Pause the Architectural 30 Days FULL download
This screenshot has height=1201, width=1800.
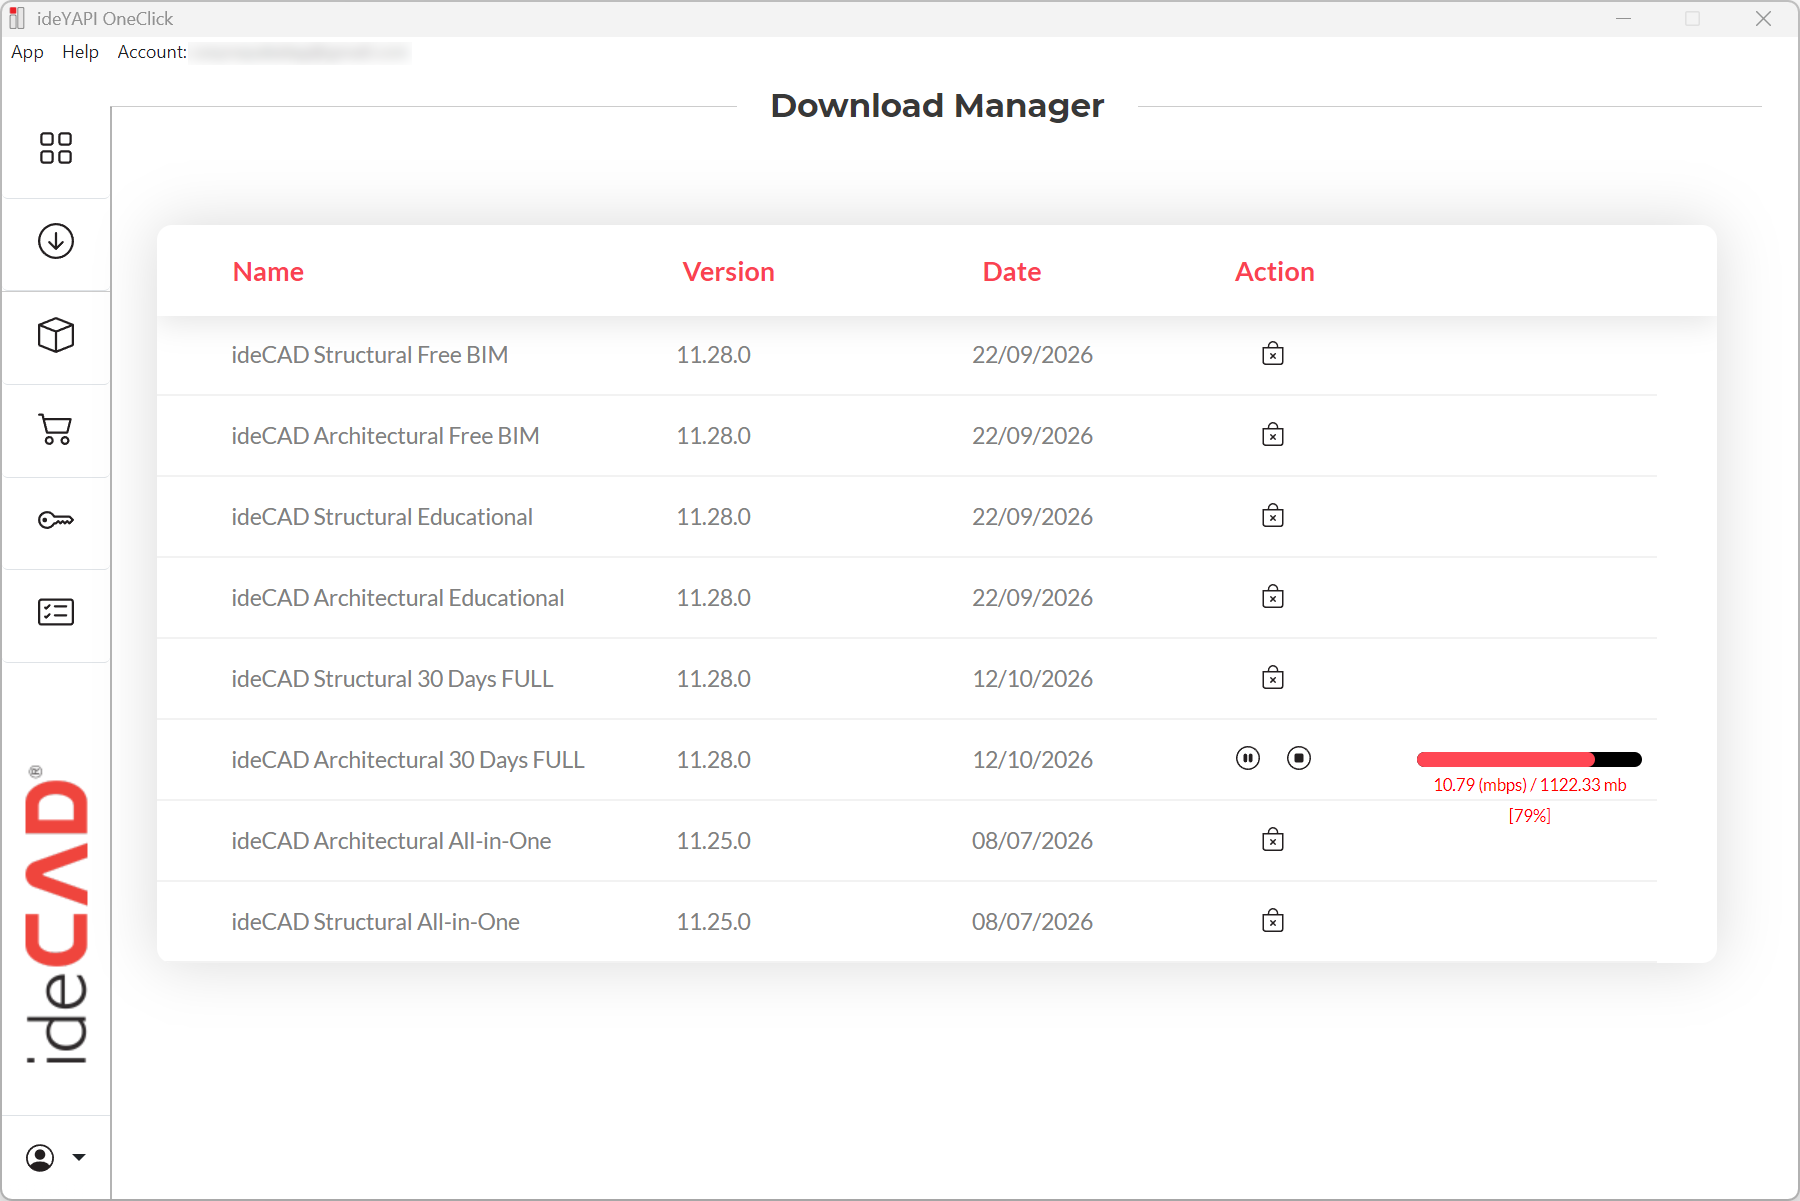(x=1248, y=758)
